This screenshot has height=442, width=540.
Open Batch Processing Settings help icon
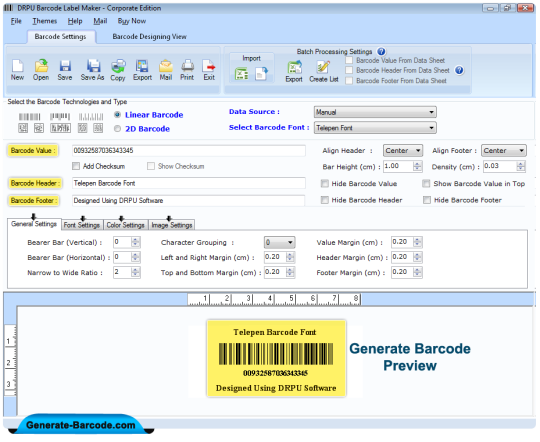pos(381,51)
